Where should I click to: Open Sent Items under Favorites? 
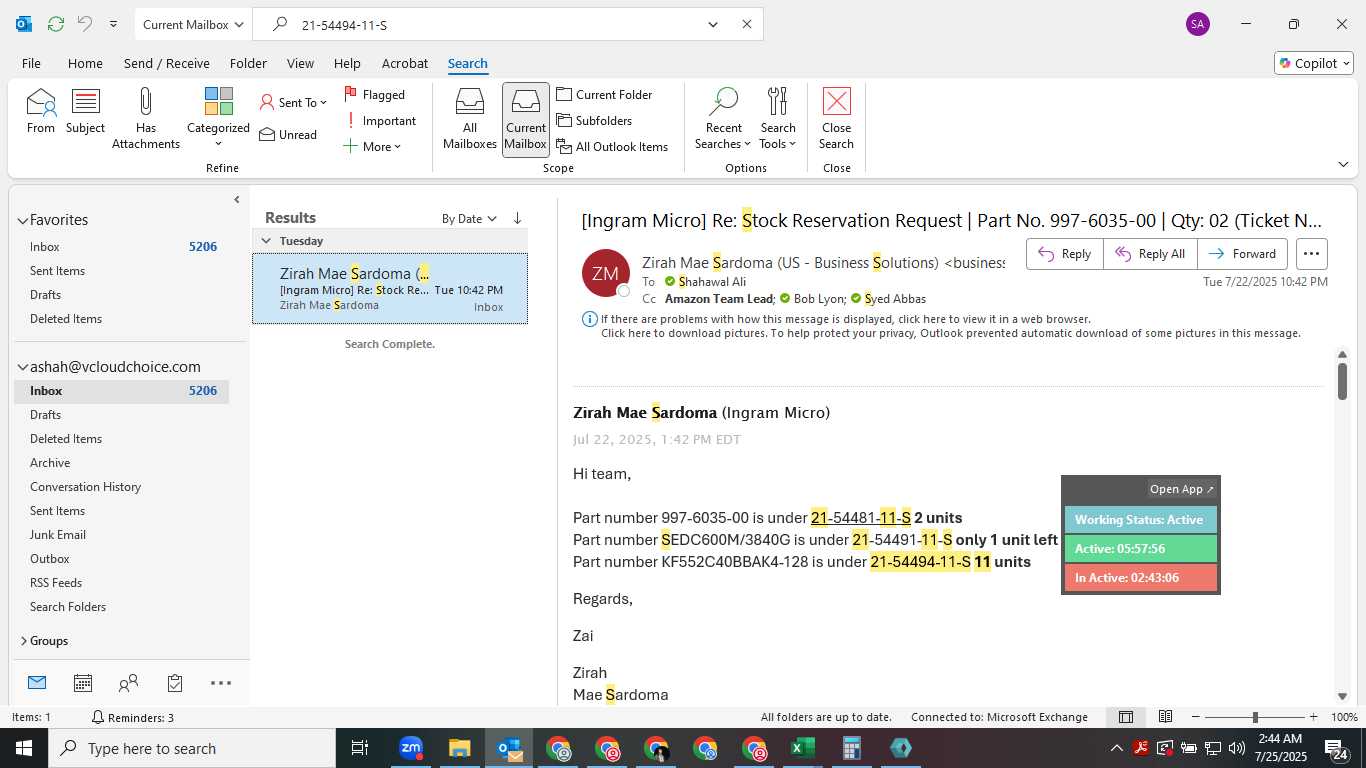(x=57, y=271)
